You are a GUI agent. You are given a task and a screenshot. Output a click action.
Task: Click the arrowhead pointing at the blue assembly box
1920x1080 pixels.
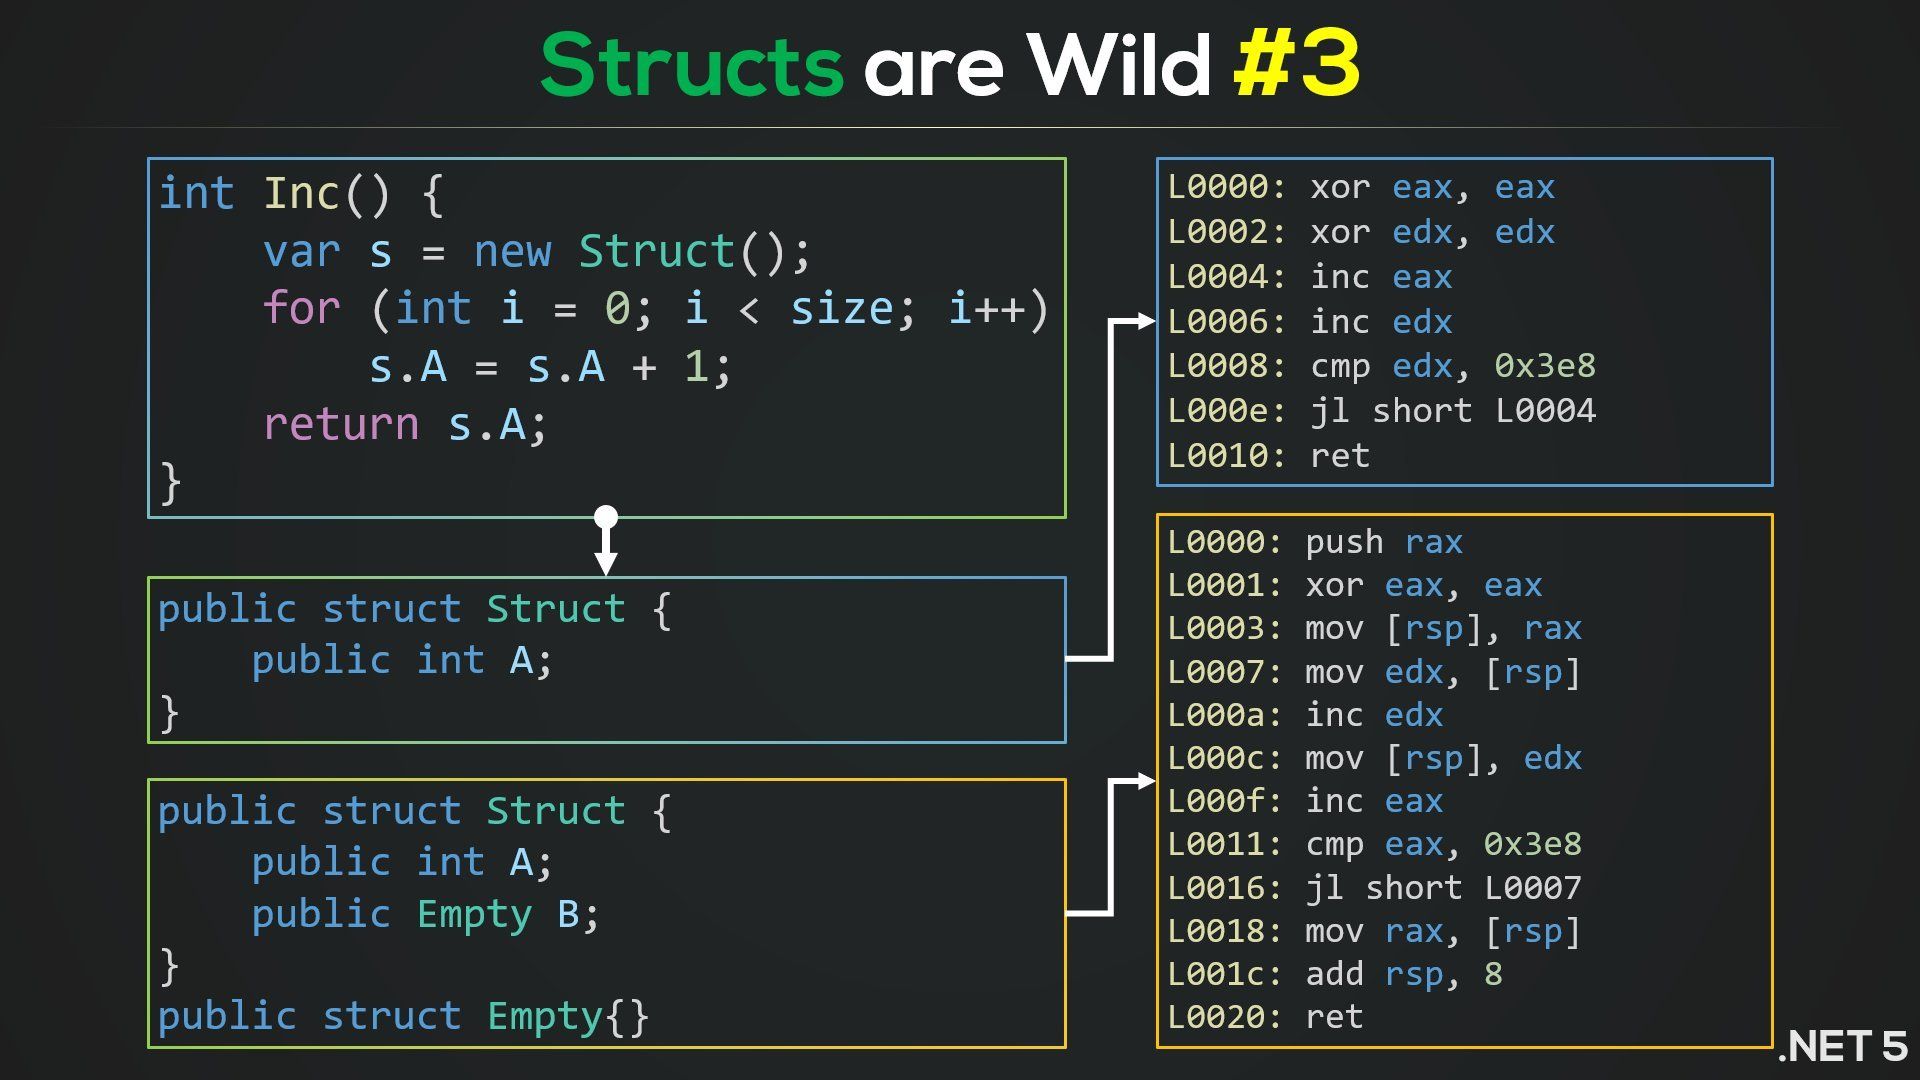pyautogui.click(x=1145, y=321)
